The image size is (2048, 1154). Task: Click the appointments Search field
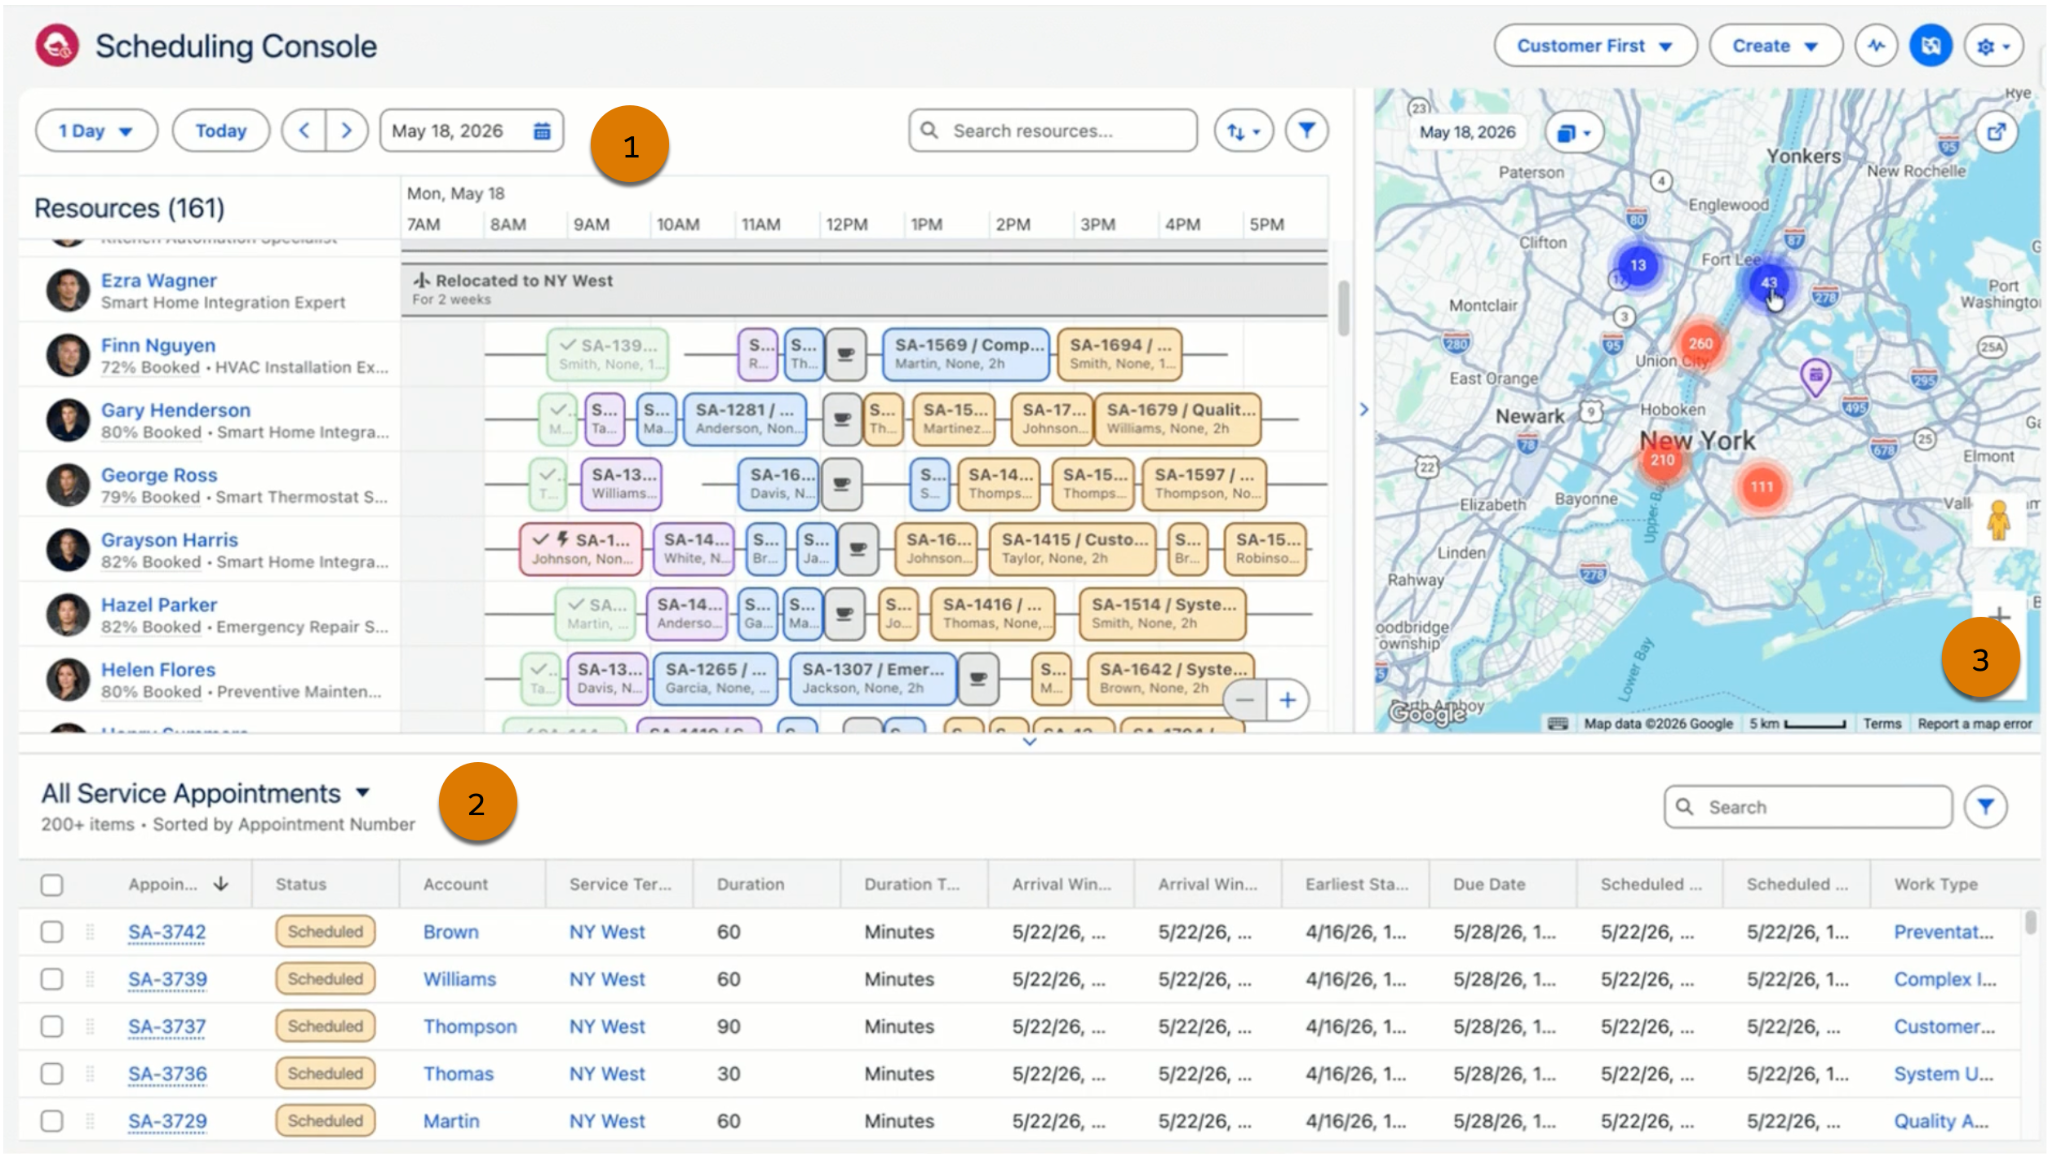(x=1807, y=807)
